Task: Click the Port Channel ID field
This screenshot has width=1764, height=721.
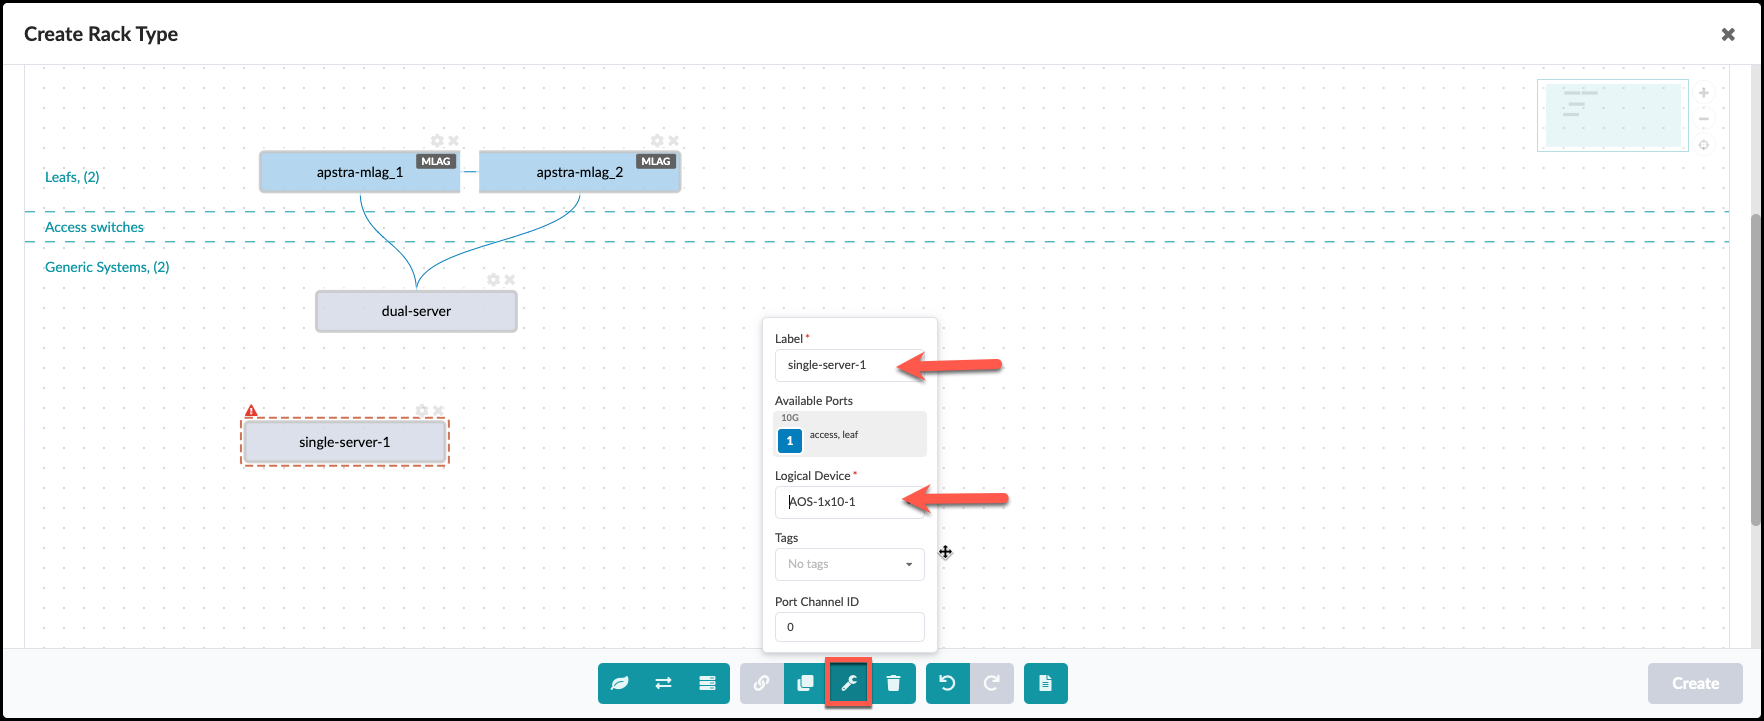Action: pos(849,627)
